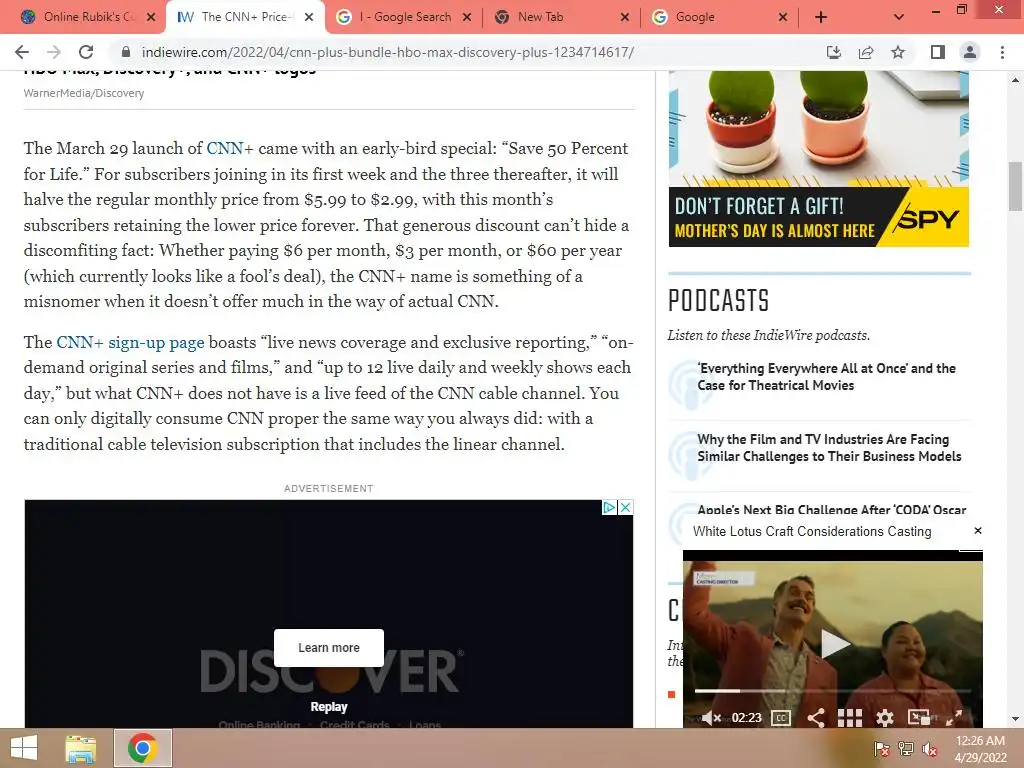This screenshot has height=768, width=1024.
Task: Open the Chrome side panel
Action: 938,52
